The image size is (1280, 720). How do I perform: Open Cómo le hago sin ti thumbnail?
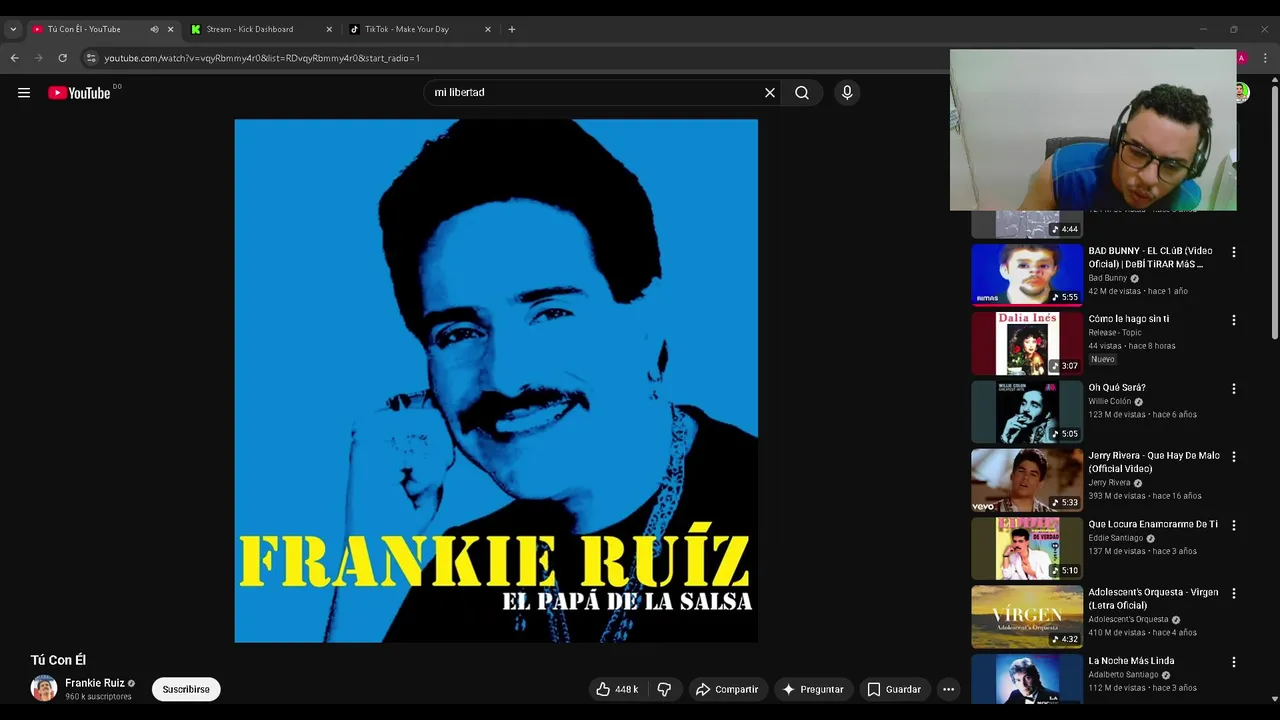(1027, 343)
